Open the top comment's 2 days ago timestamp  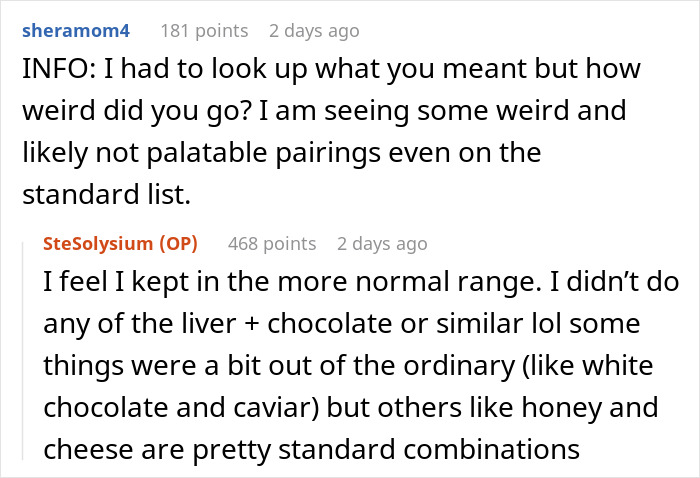(314, 31)
